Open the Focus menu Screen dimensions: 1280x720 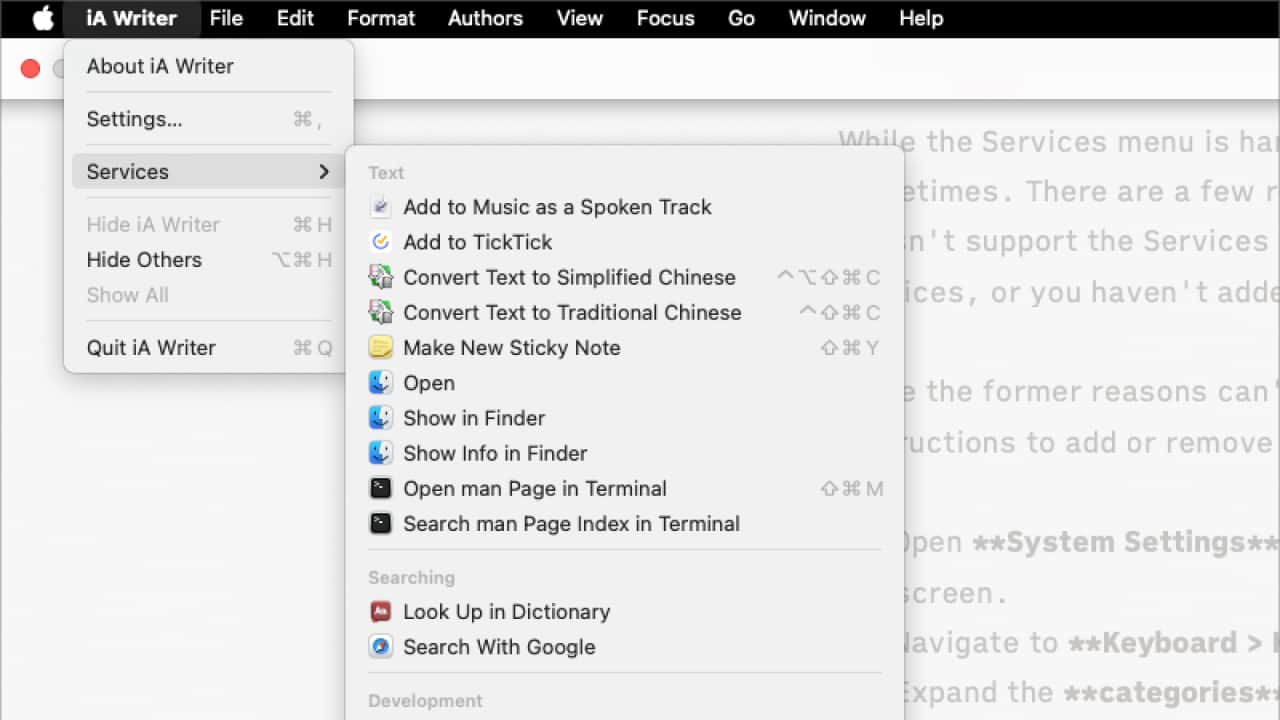(x=665, y=18)
